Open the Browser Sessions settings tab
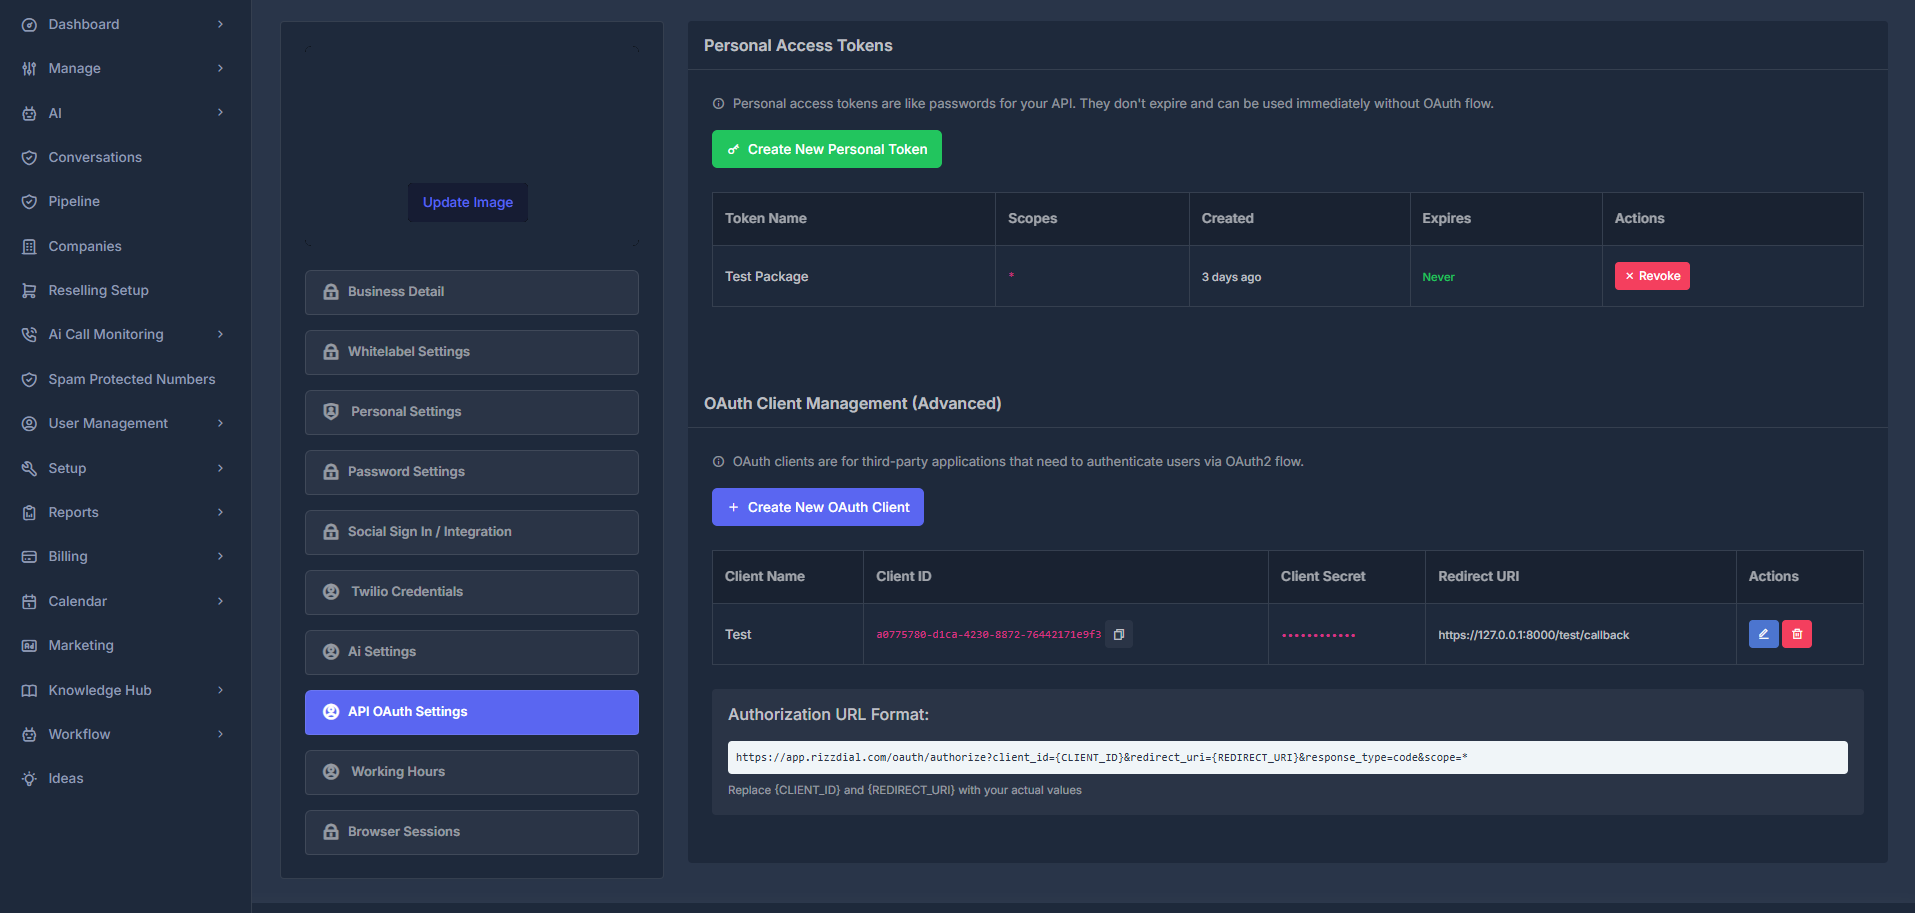The image size is (1915, 913). click(x=471, y=831)
